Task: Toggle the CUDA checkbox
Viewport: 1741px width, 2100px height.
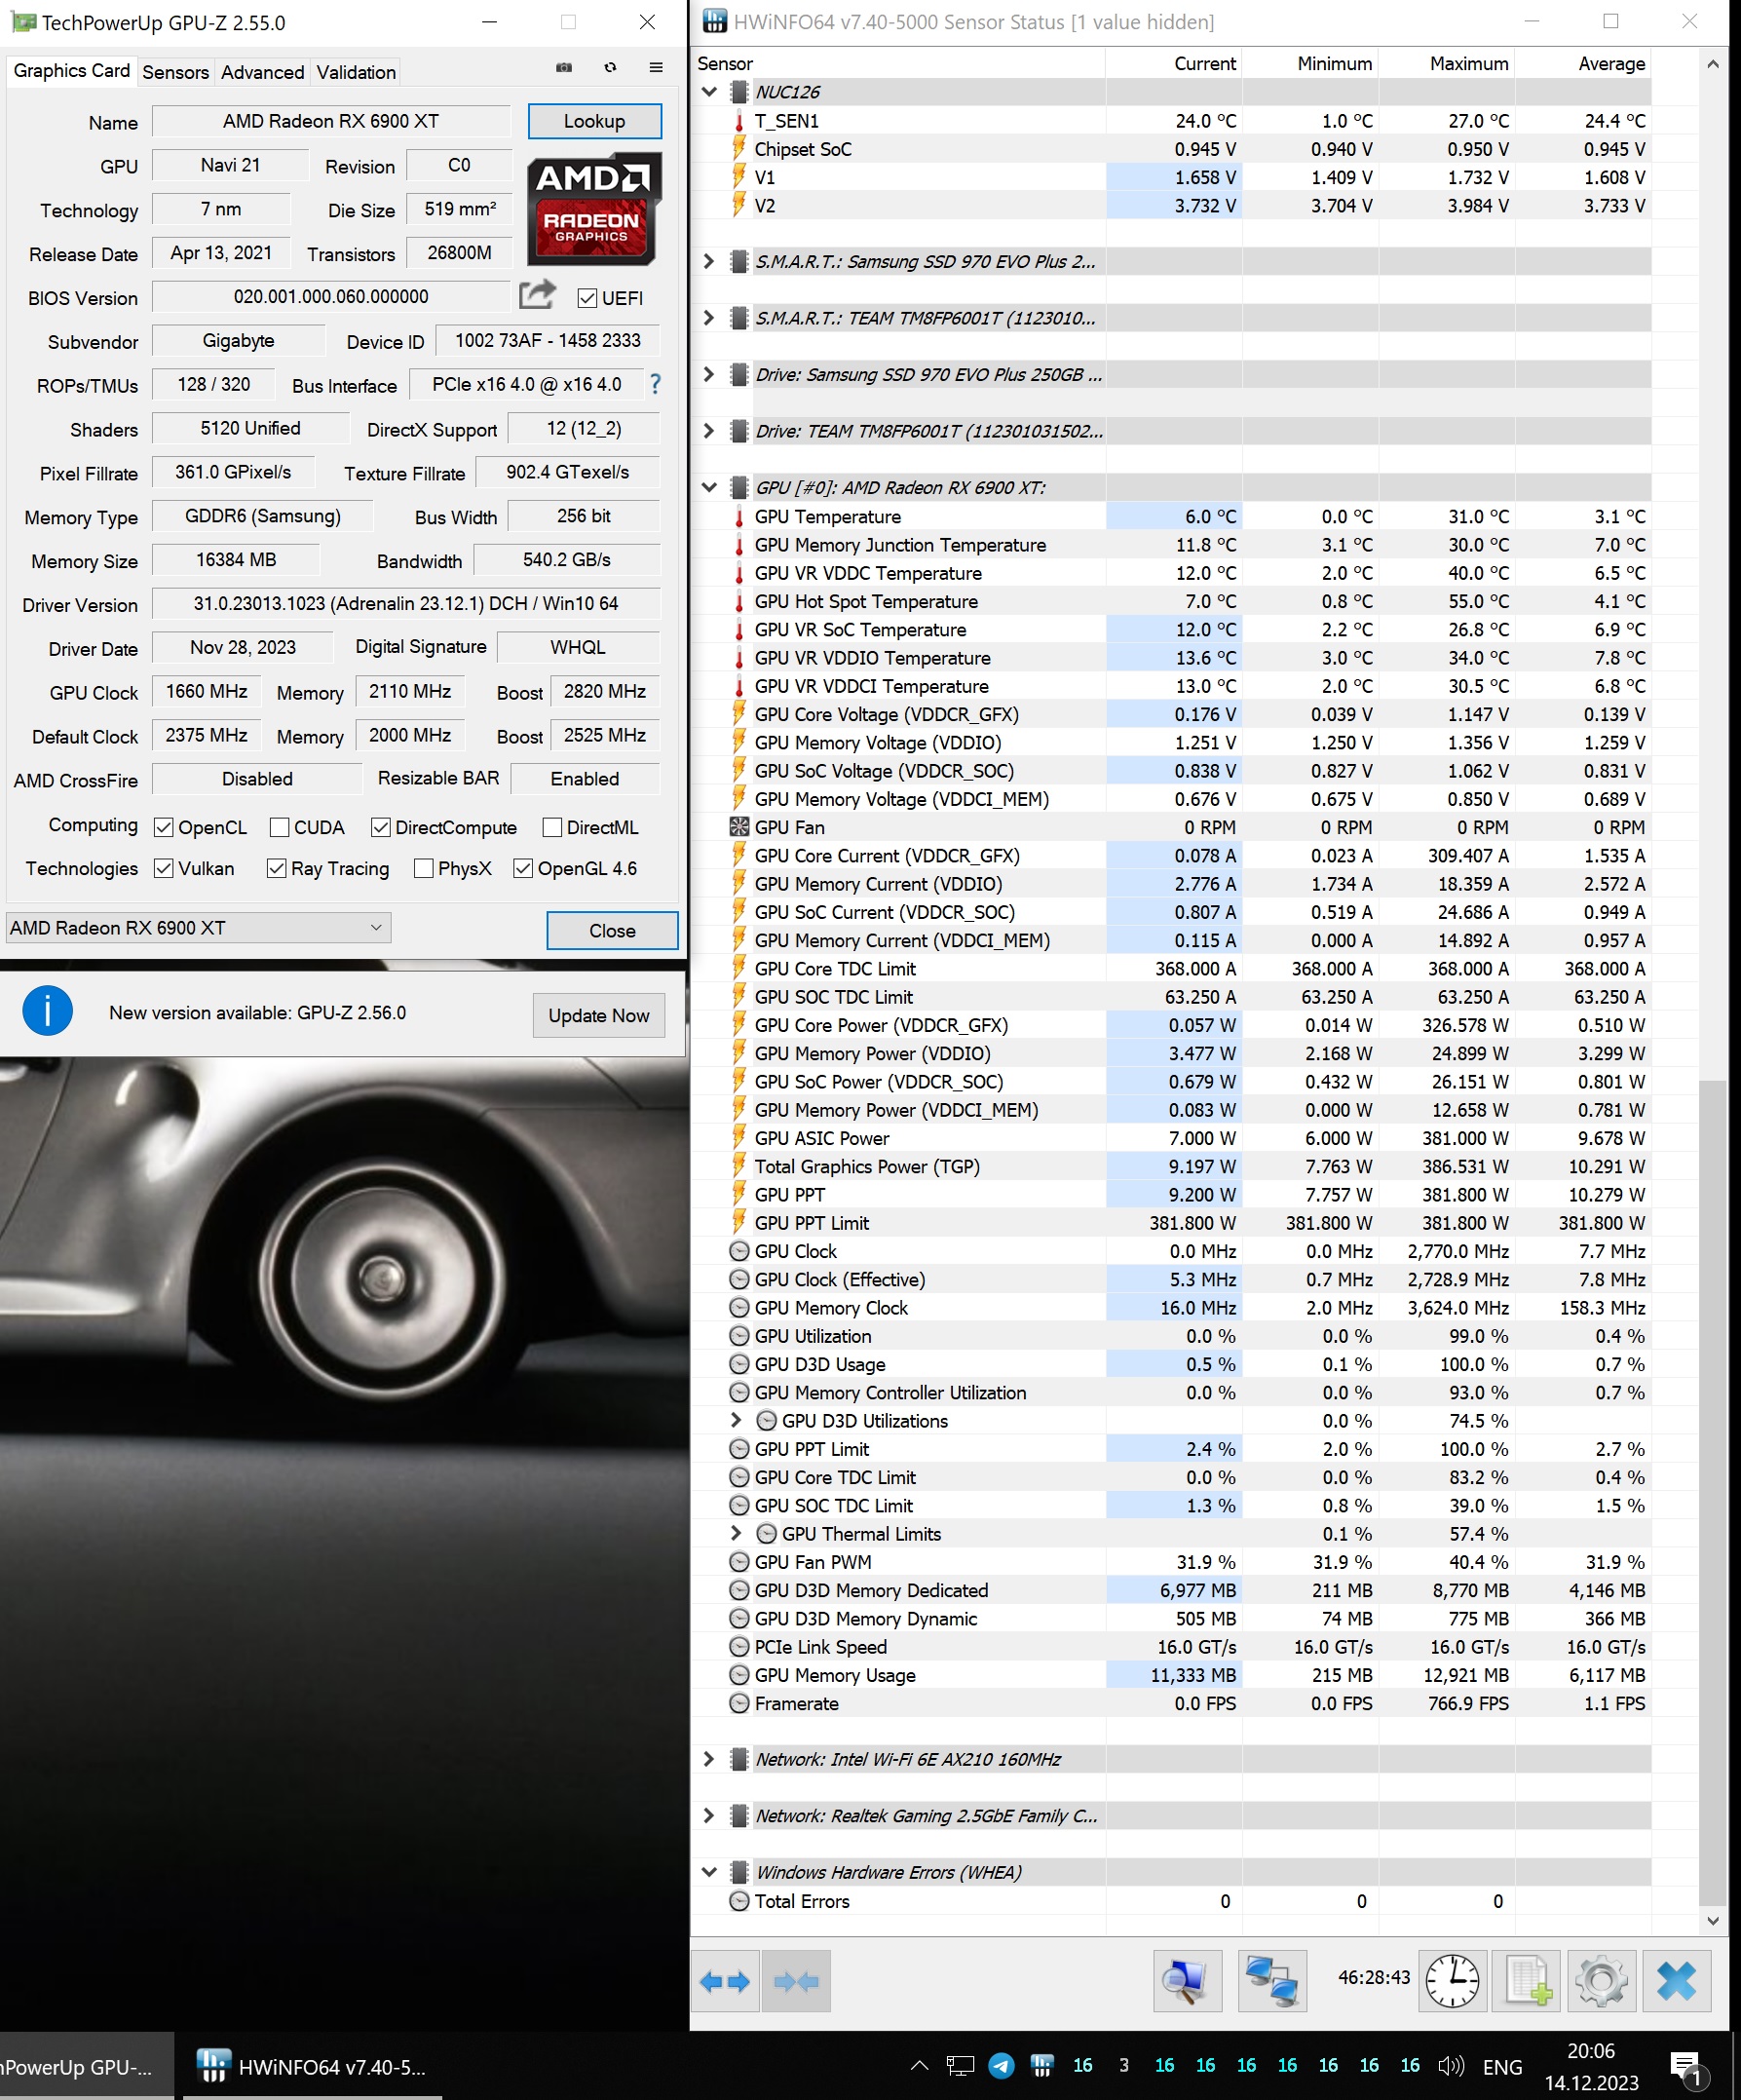Action: click(280, 827)
